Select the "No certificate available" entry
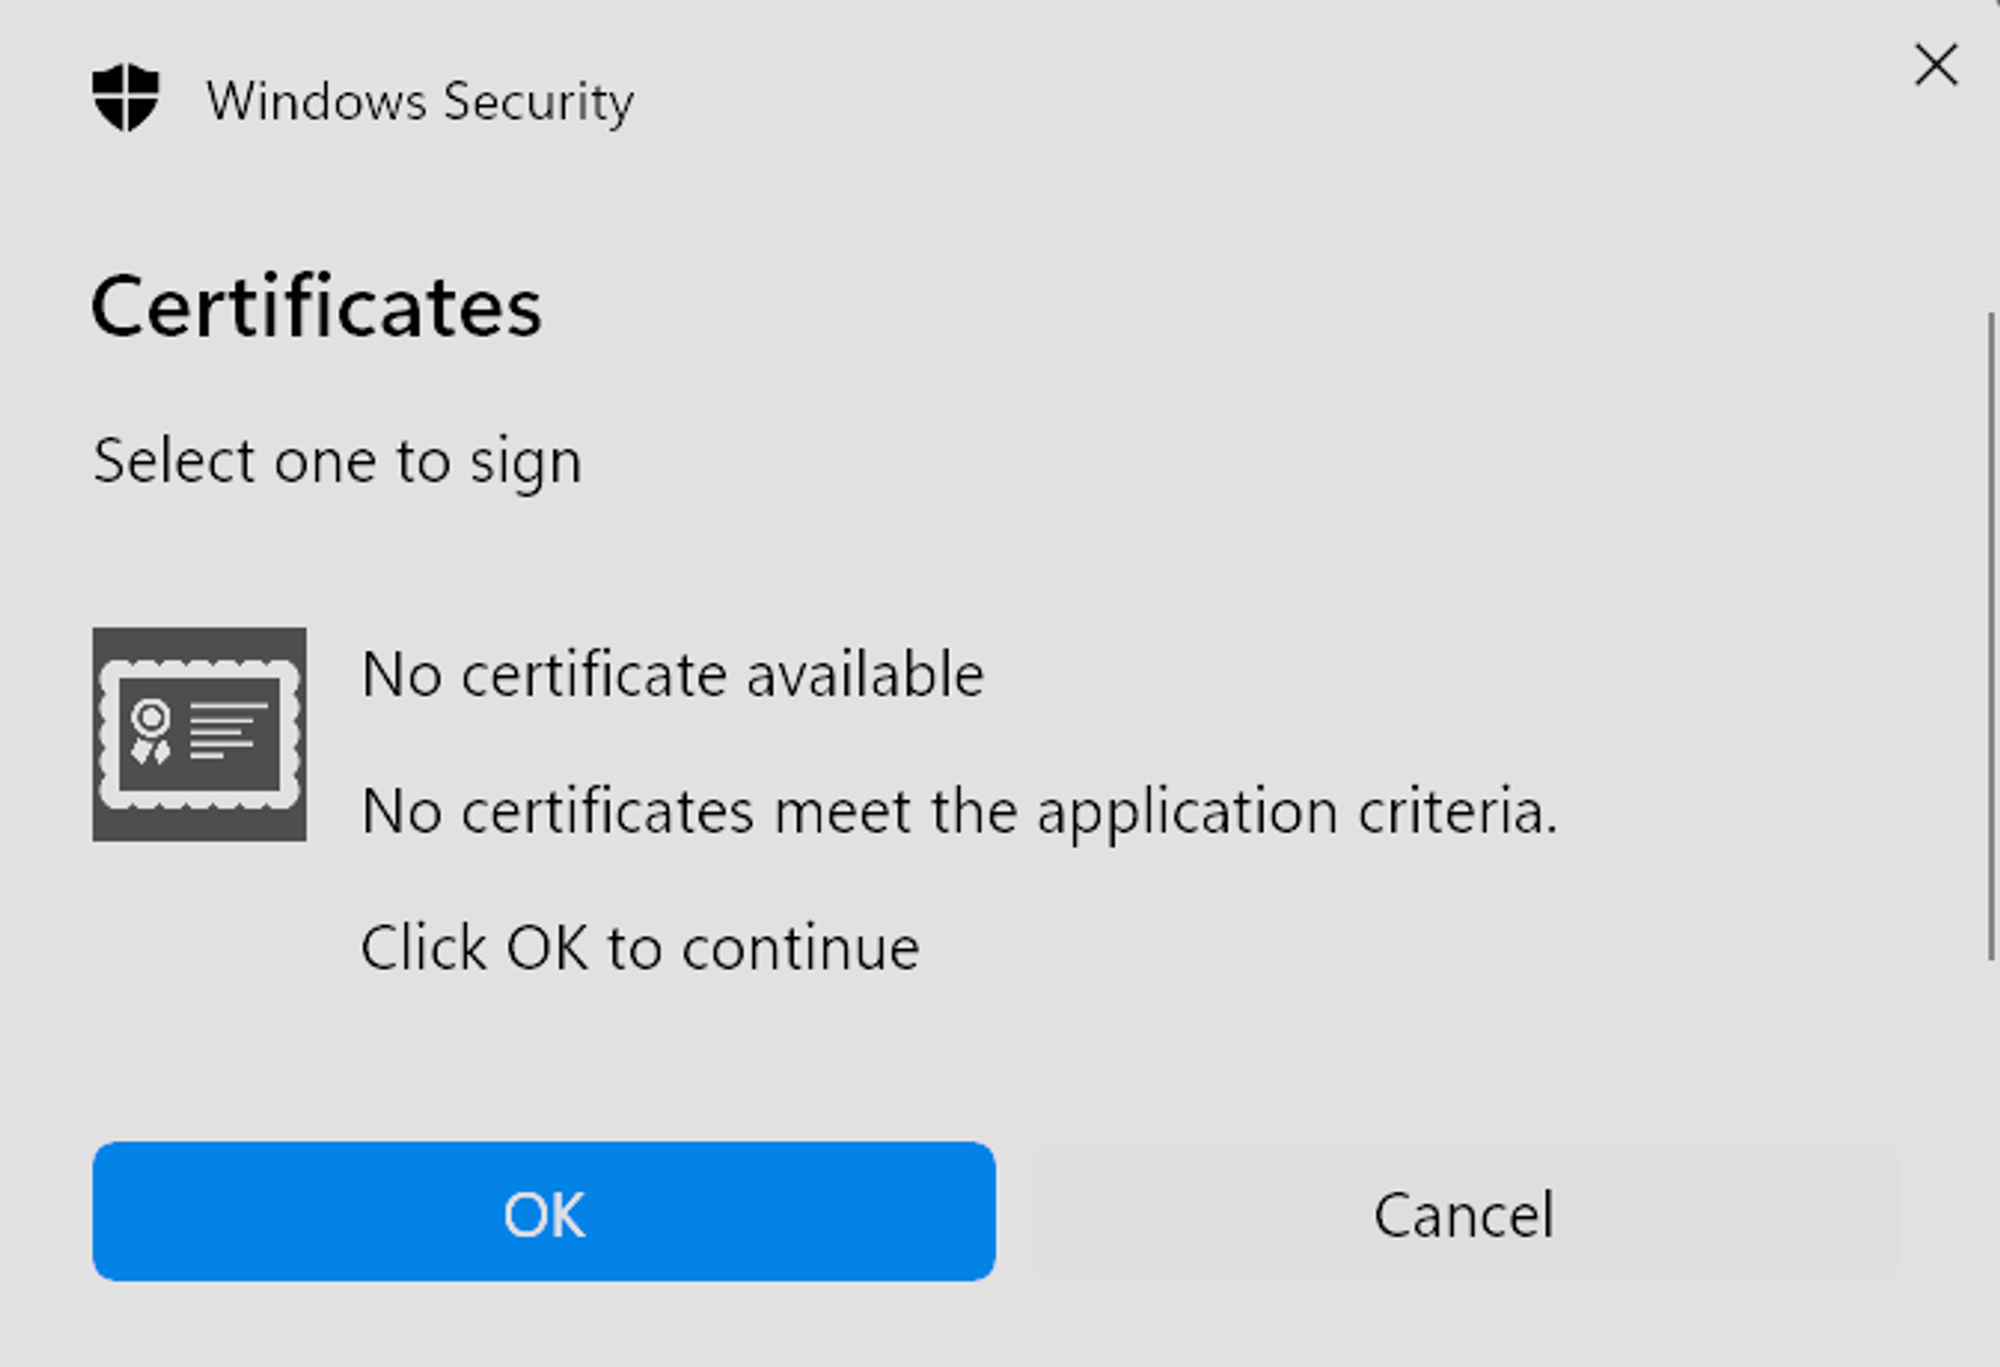Viewport: 2000px width, 1367px height. tap(673, 674)
